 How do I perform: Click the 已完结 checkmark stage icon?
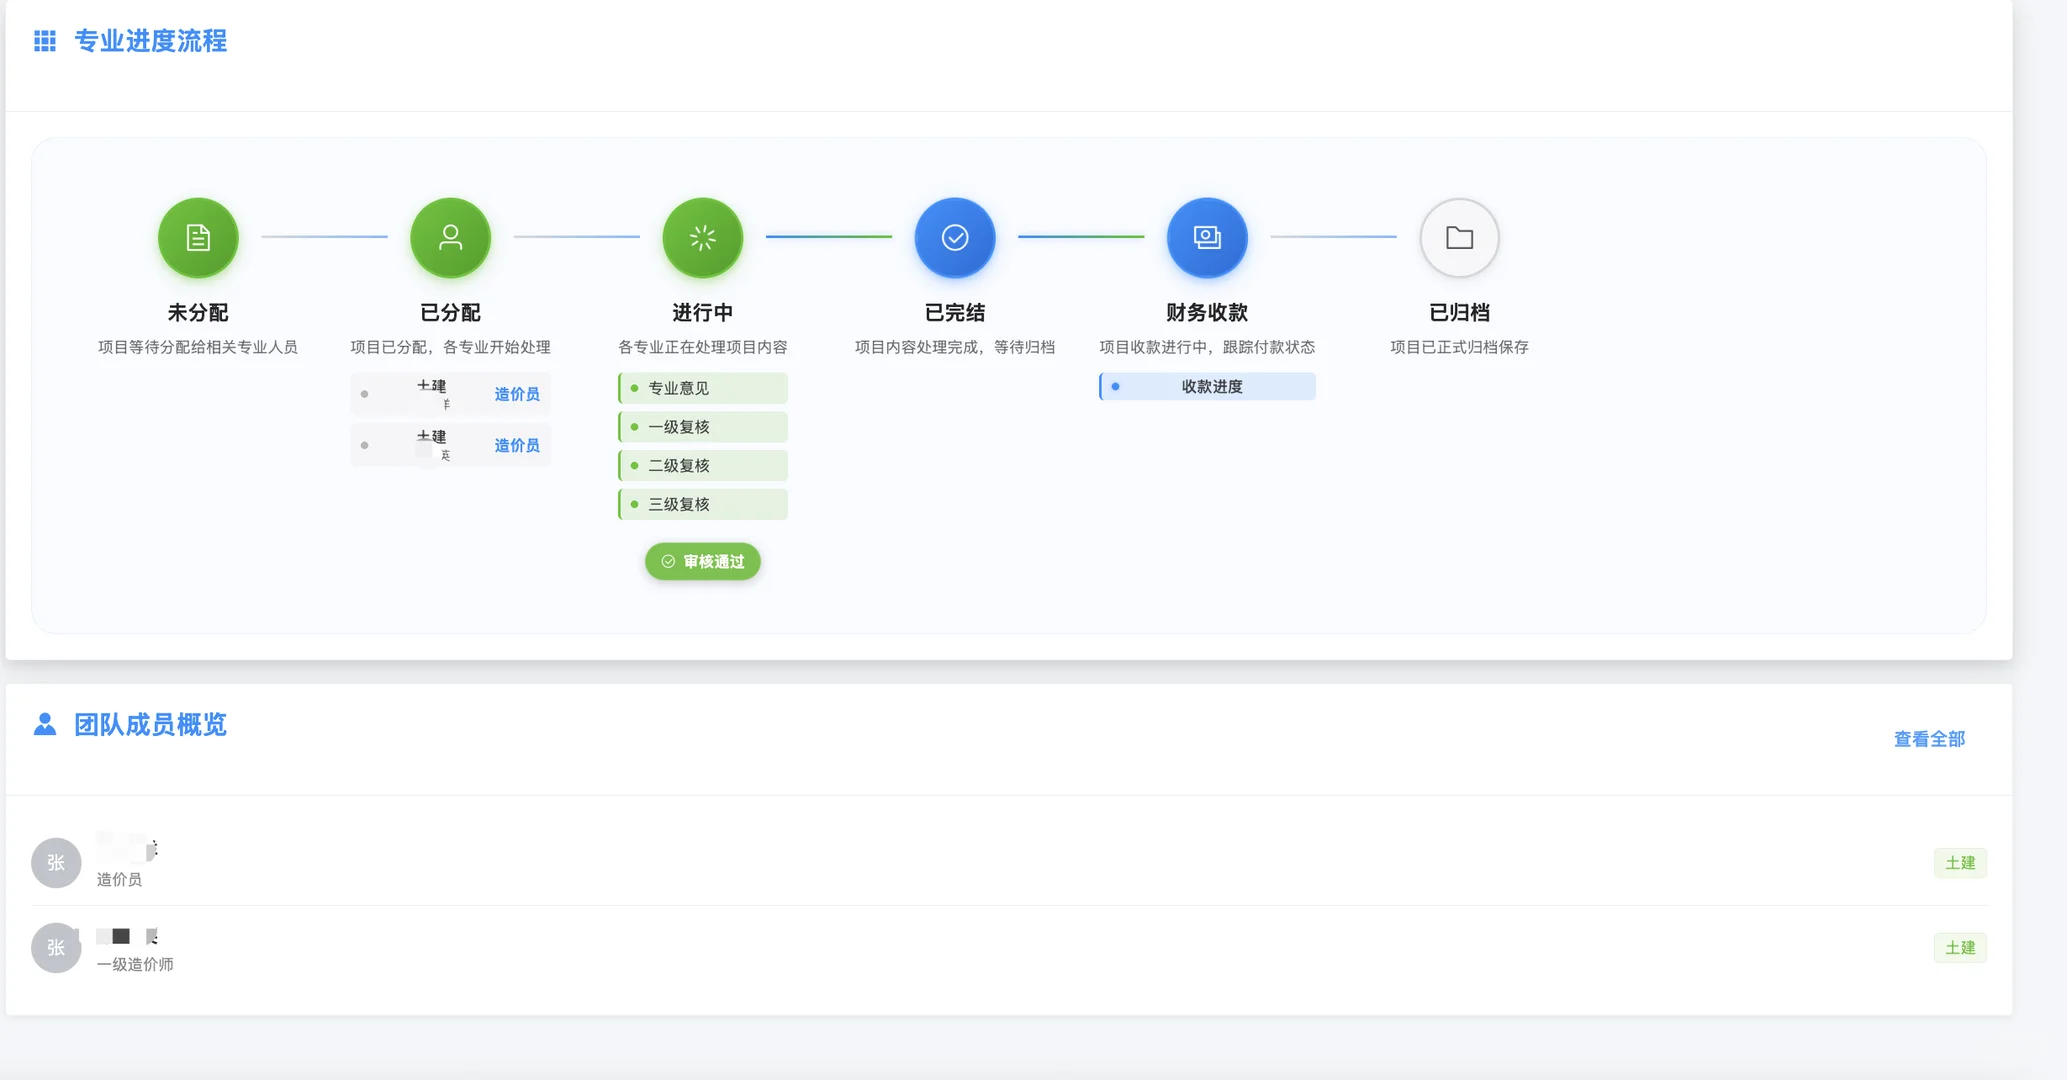[x=954, y=237]
